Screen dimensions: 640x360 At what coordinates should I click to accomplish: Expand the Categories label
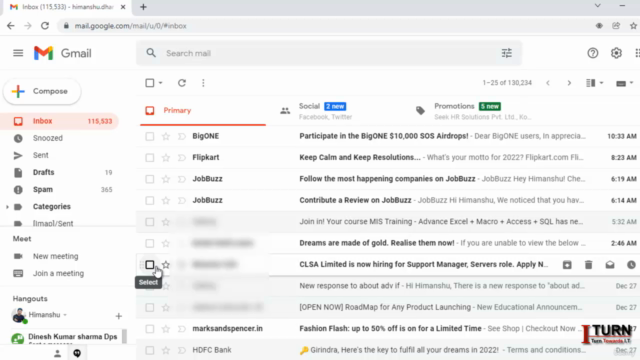7,207
